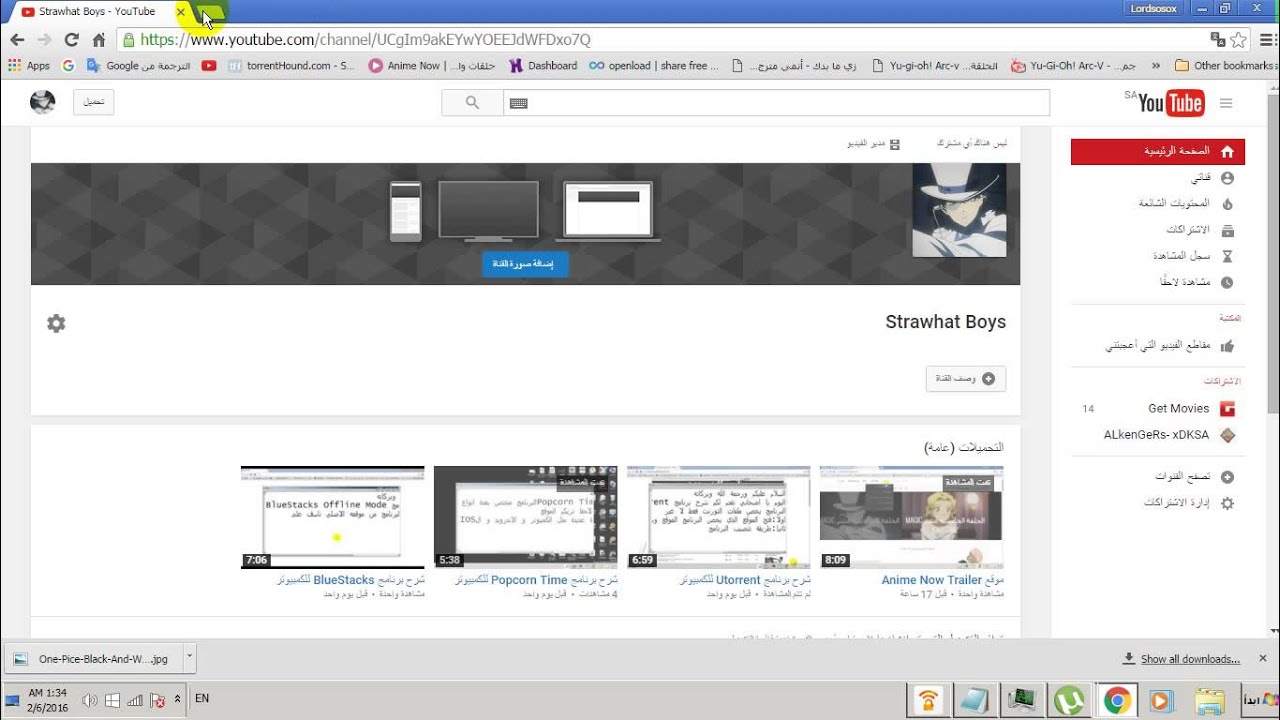Open the YouTube guide menu icon
This screenshot has width=1280, height=720.
pyautogui.click(x=1226, y=103)
